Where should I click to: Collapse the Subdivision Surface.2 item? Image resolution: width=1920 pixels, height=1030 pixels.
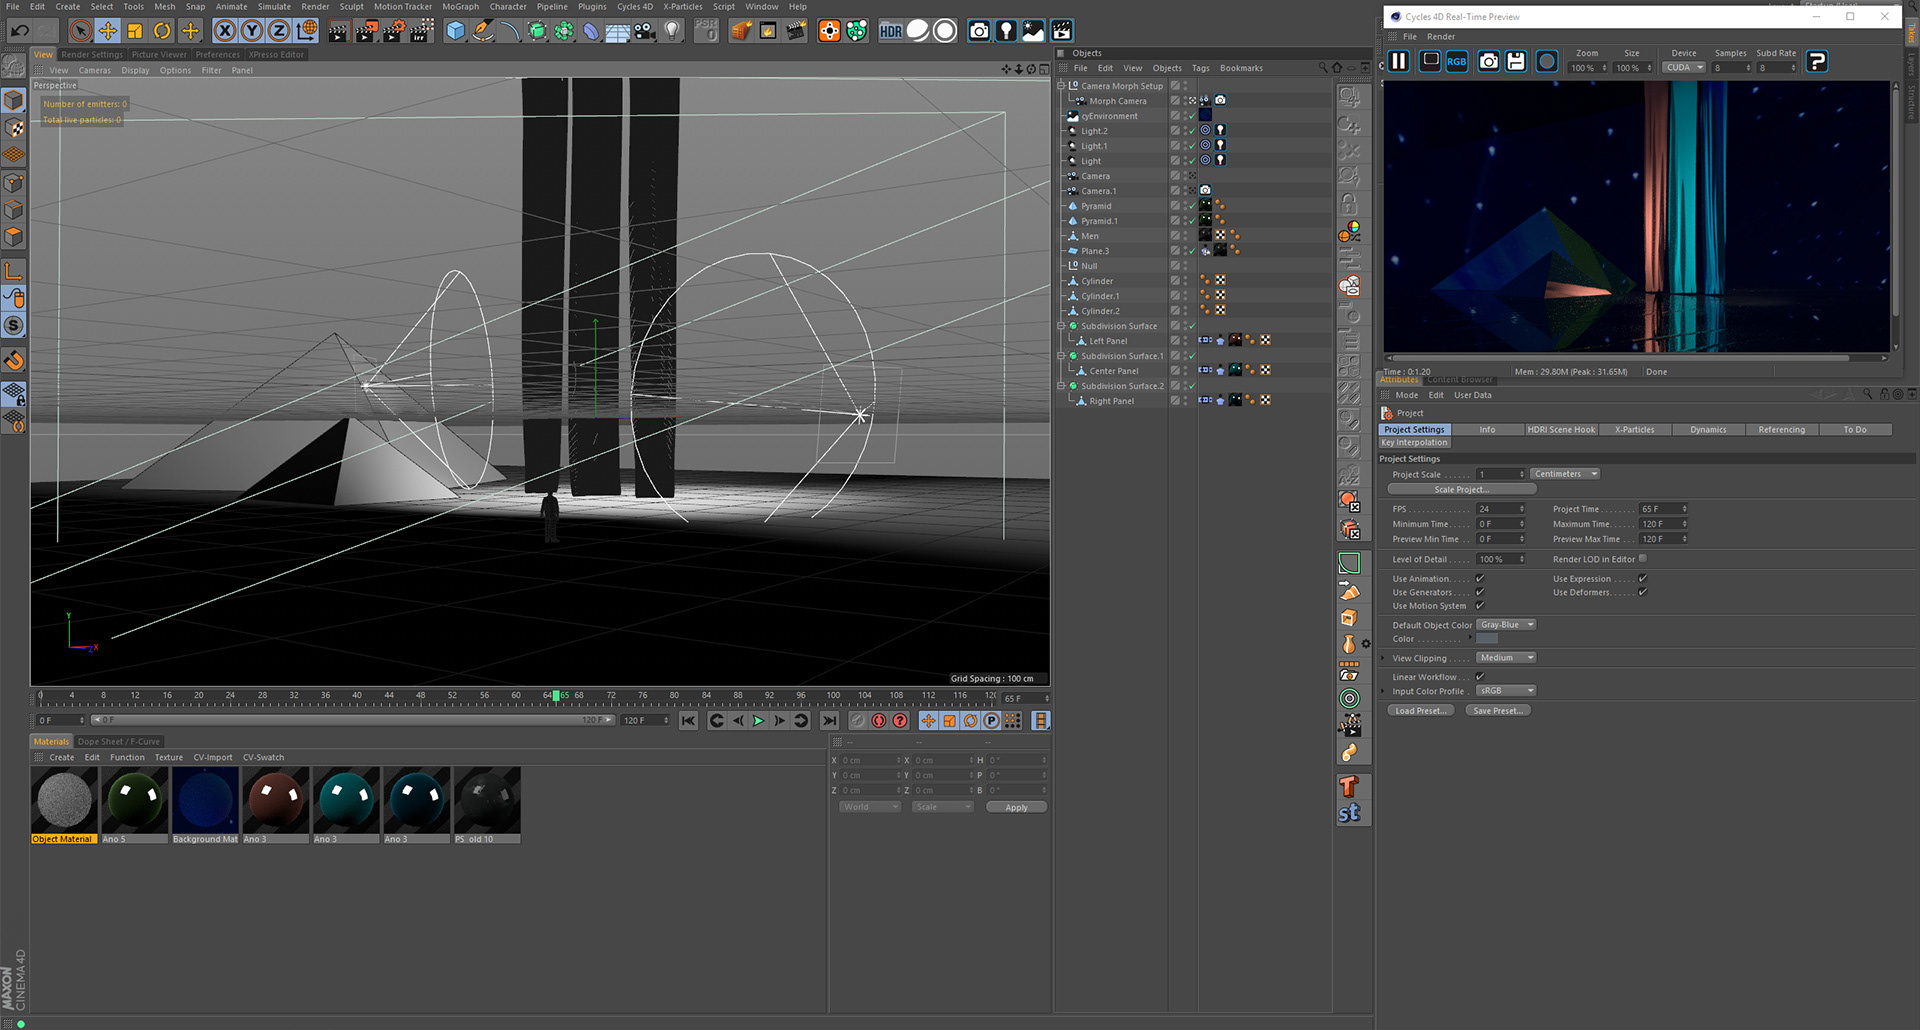1062,386
